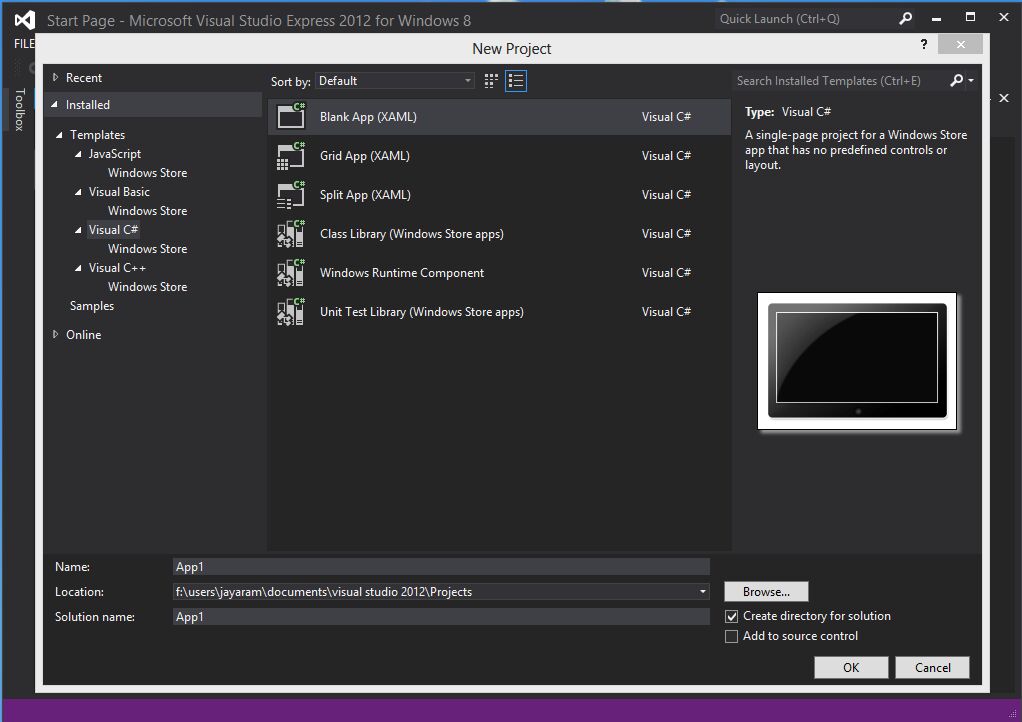Select Windows Store under JavaScript
Image resolution: width=1022 pixels, height=722 pixels.
147,173
